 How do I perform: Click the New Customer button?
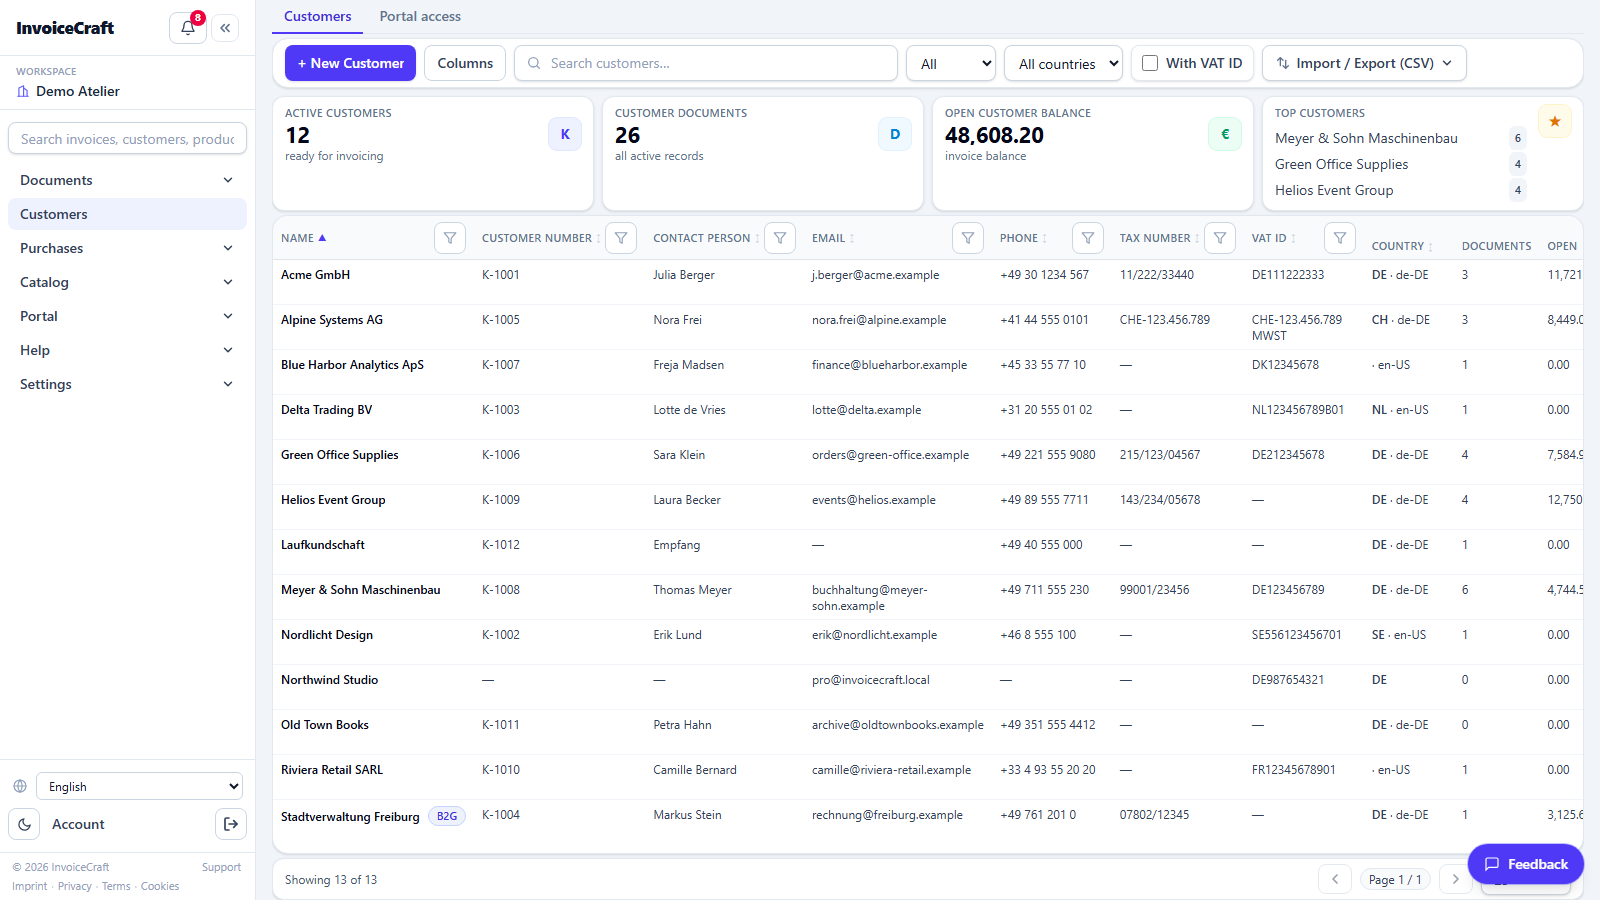coord(350,63)
